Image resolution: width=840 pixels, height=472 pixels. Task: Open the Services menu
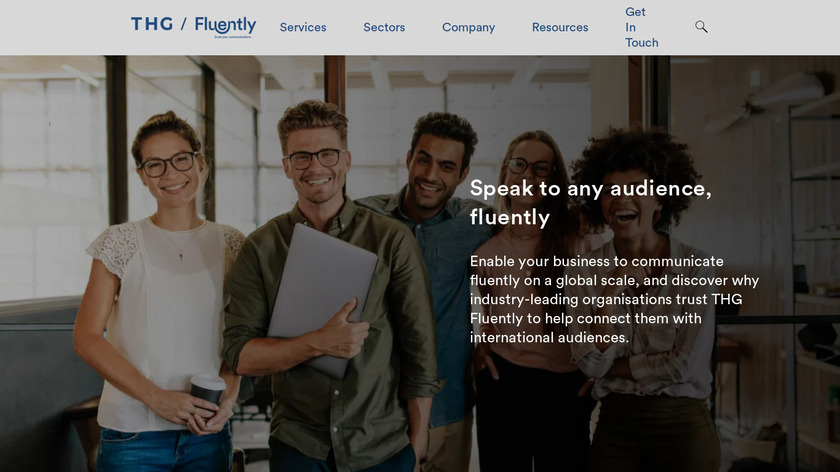[303, 27]
